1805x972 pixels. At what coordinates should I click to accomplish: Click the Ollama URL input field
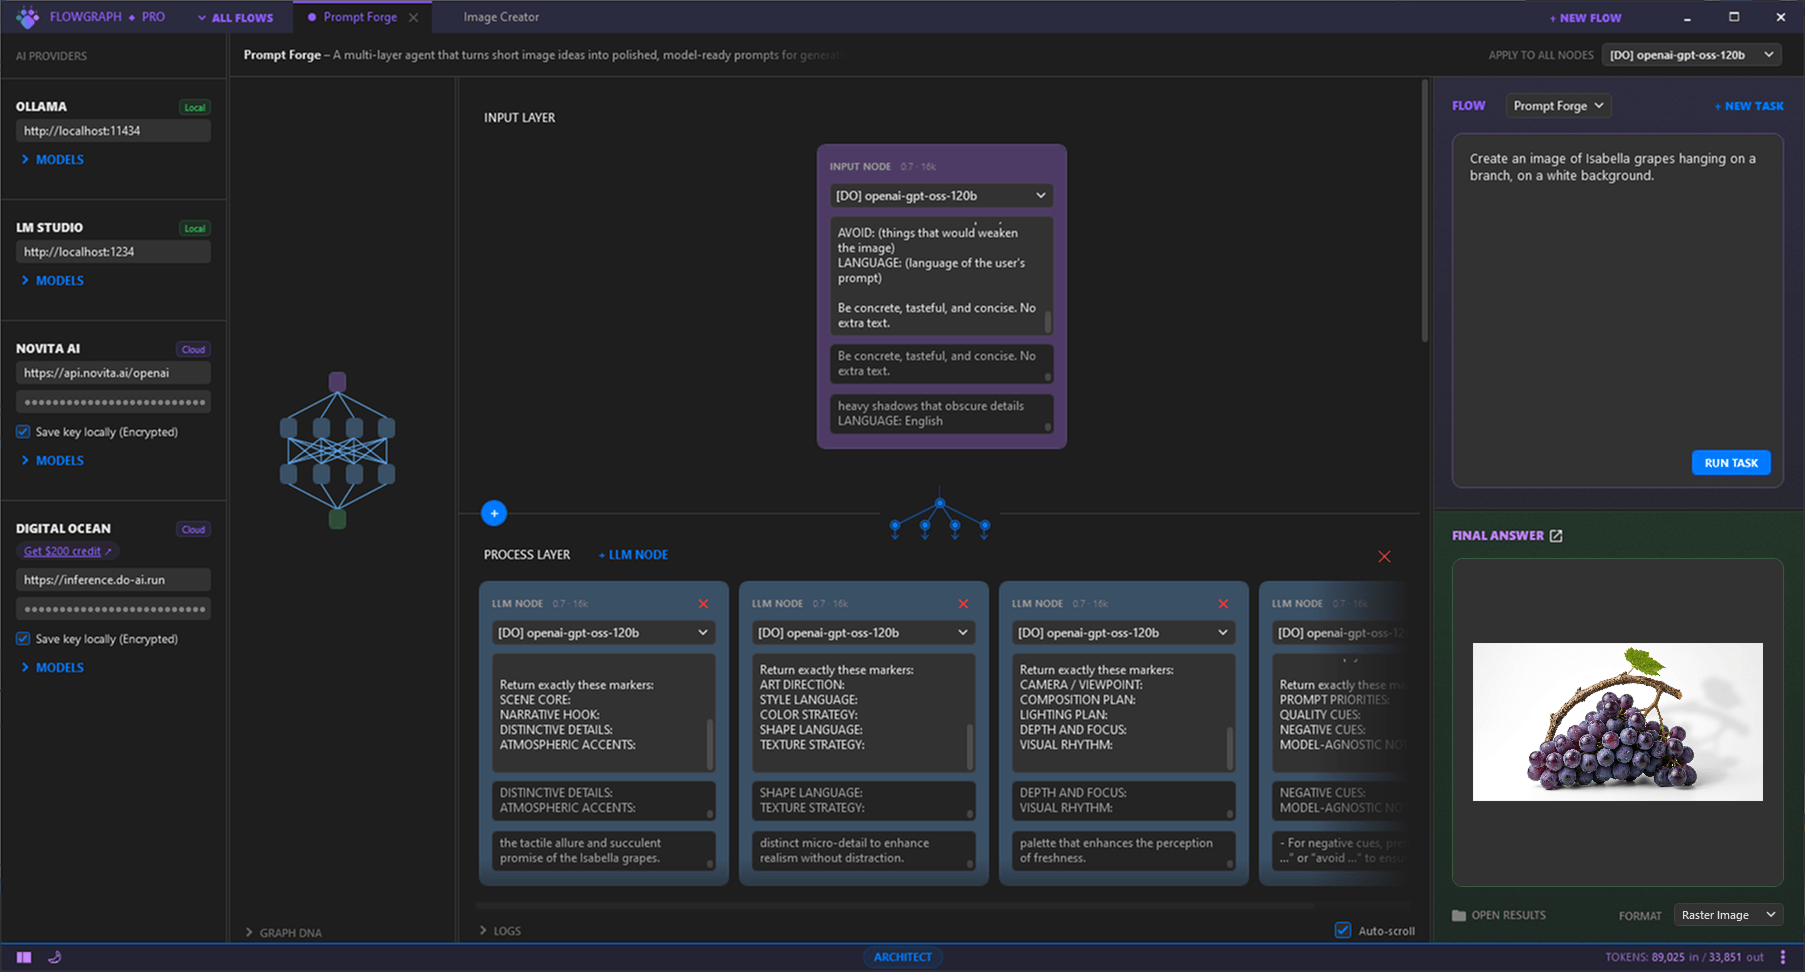coord(113,131)
